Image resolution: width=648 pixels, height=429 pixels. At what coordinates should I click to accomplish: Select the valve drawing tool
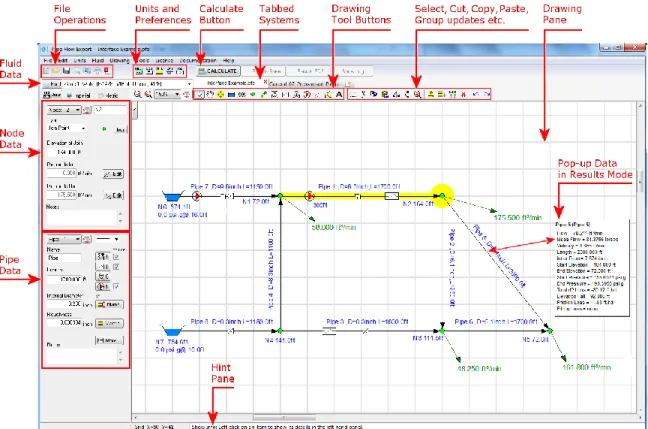click(x=285, y=95)
